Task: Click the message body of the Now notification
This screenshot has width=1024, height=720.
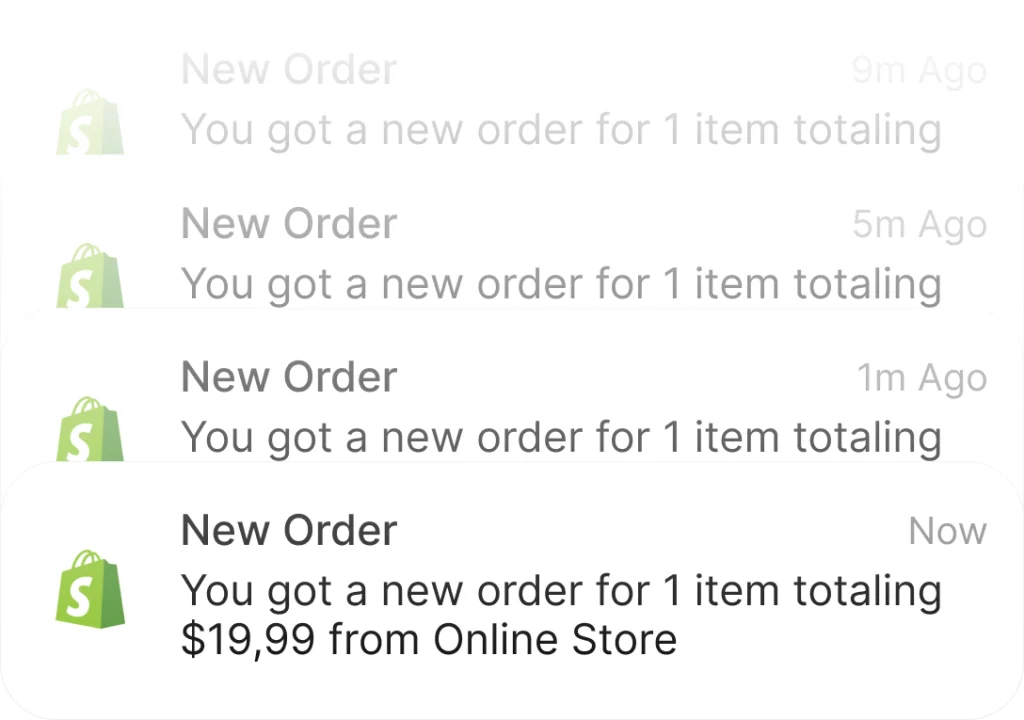Action: point(561,615)
